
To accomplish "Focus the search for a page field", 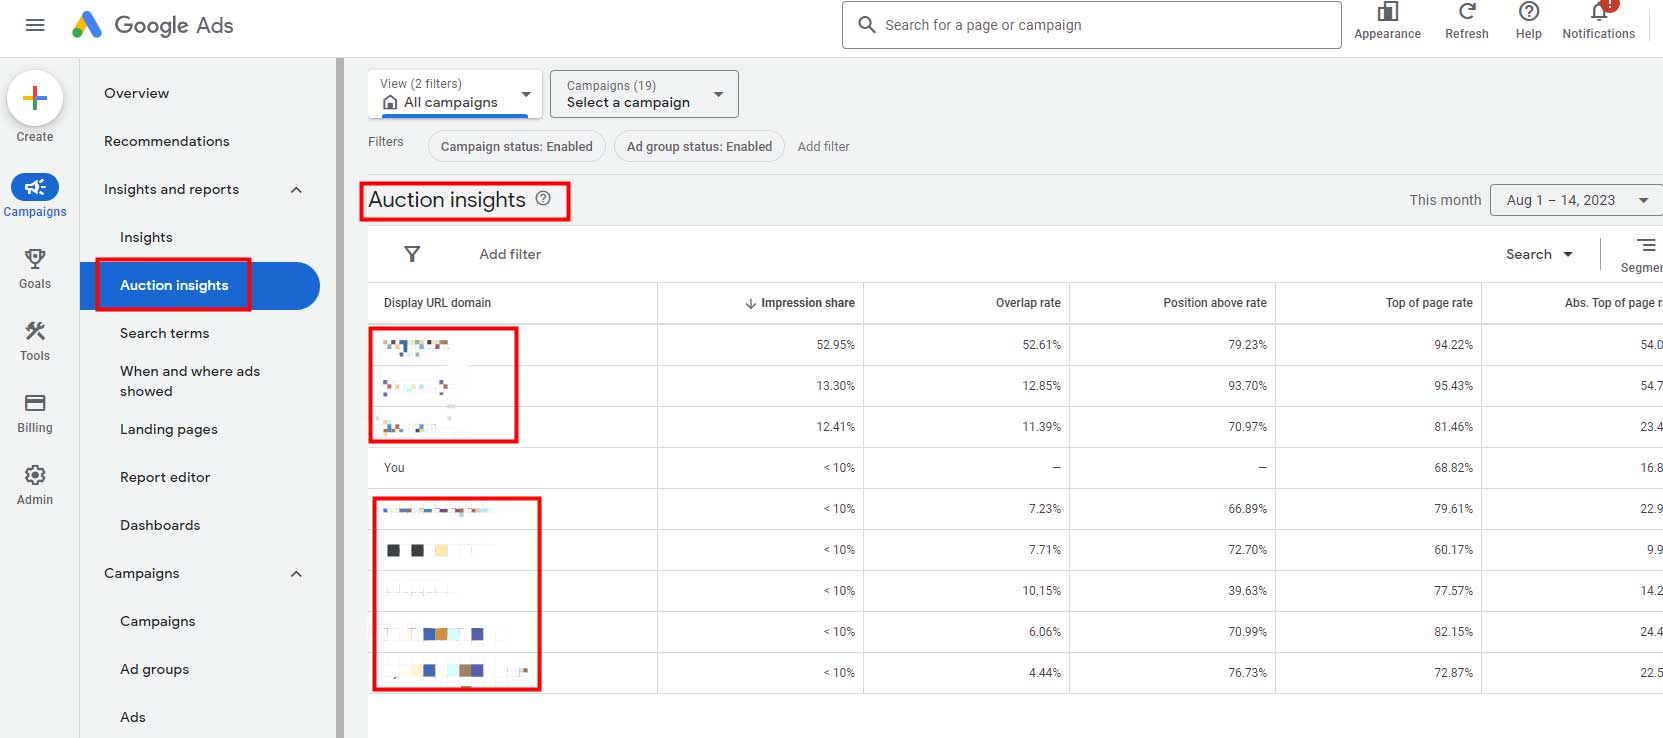I will pos(1100,25).
